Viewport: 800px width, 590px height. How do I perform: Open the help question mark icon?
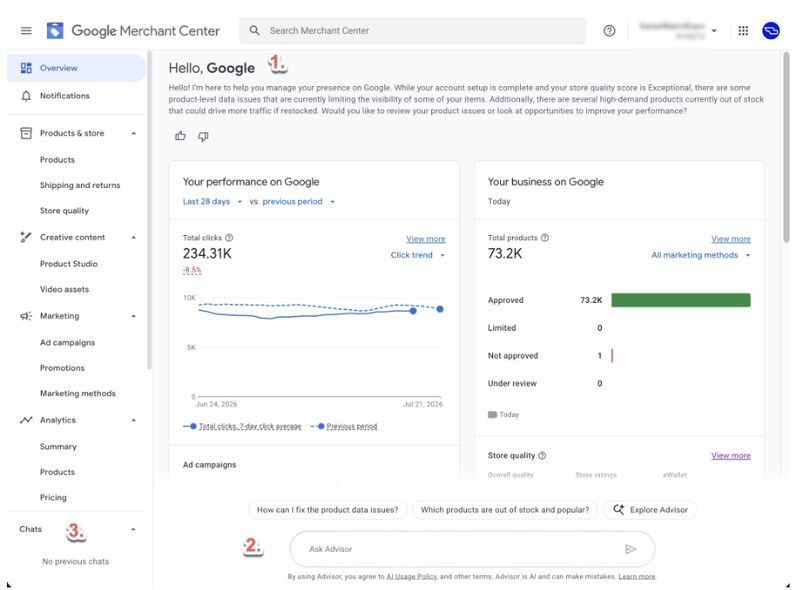609,31
